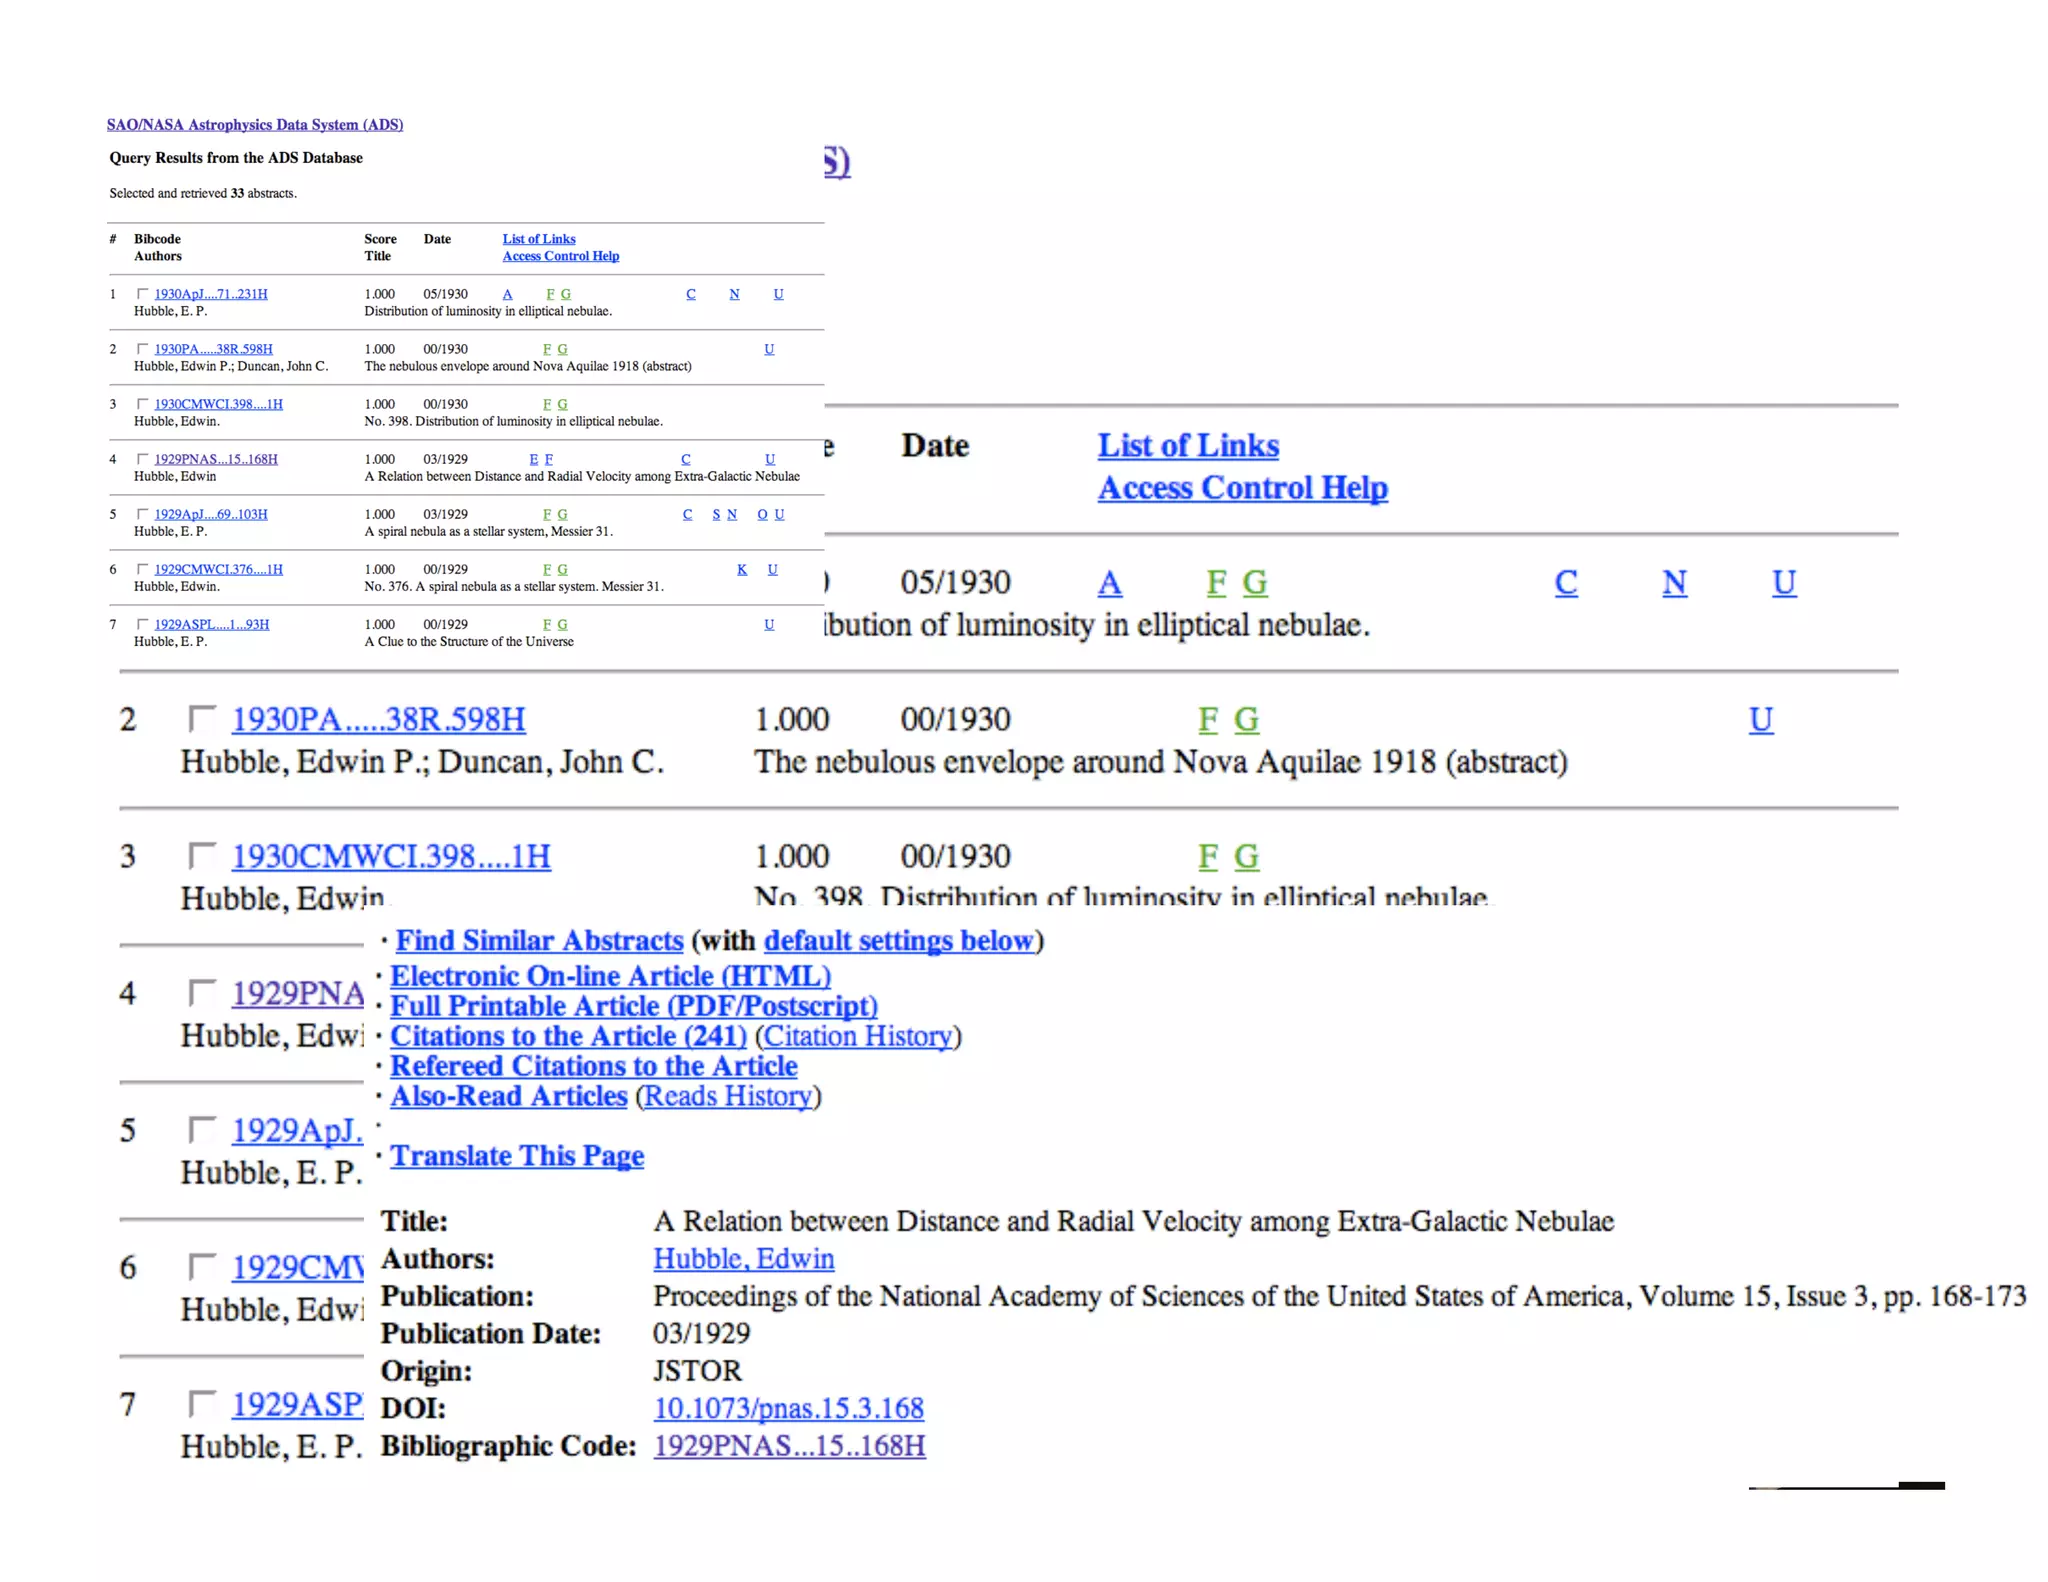Click enlarged G link beside 1930CMWCI.398....1H
2048x1582 pixels.
pyautogui.click(x=1245, y=857)
